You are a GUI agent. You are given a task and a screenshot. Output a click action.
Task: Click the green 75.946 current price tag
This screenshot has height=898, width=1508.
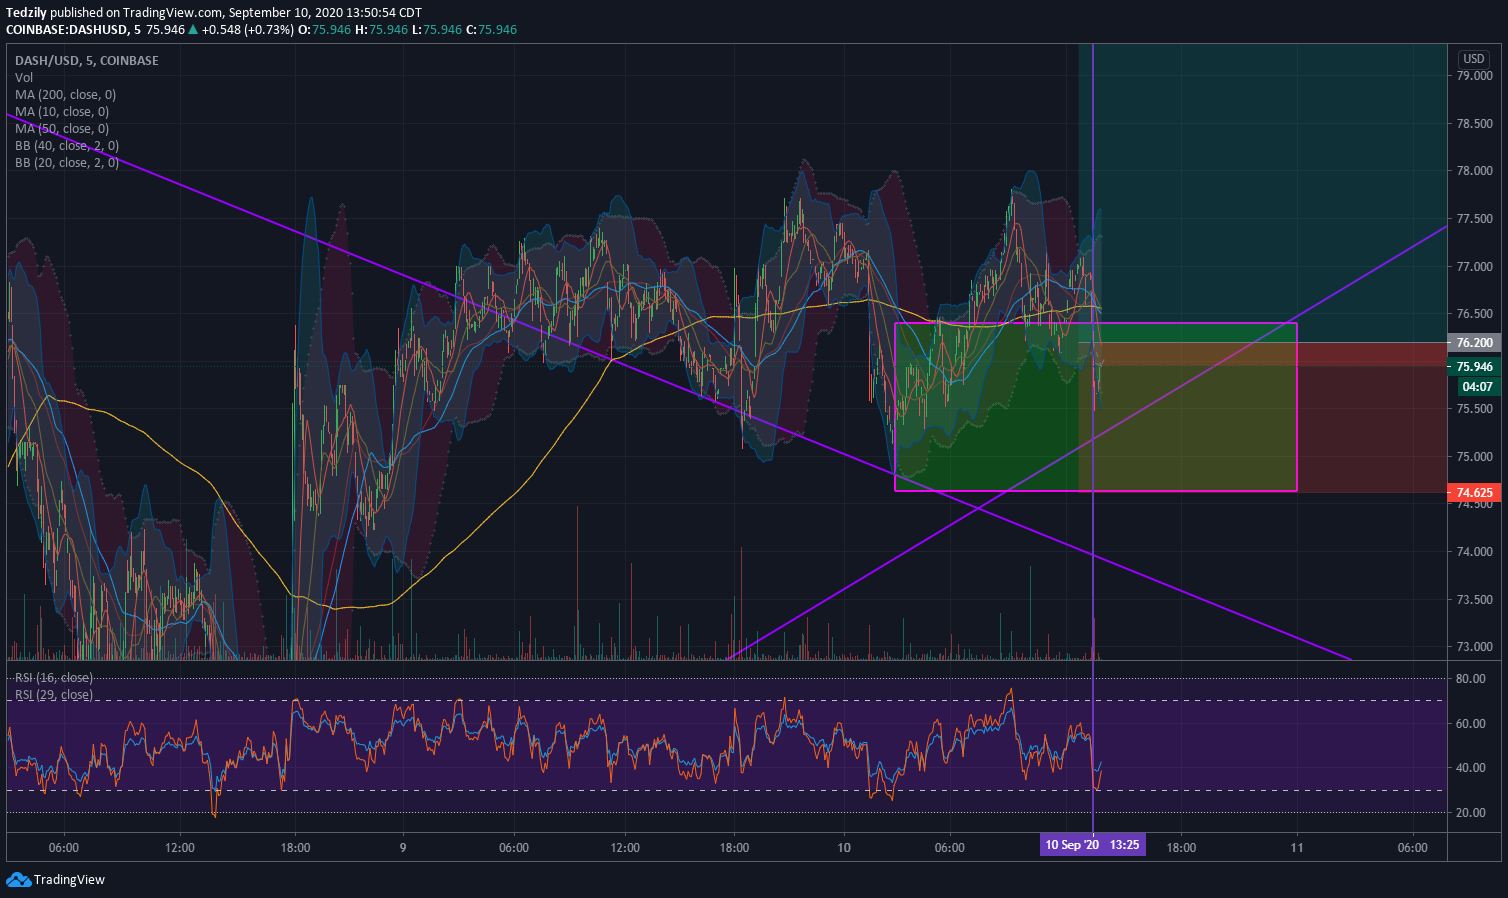(1474, 367)
